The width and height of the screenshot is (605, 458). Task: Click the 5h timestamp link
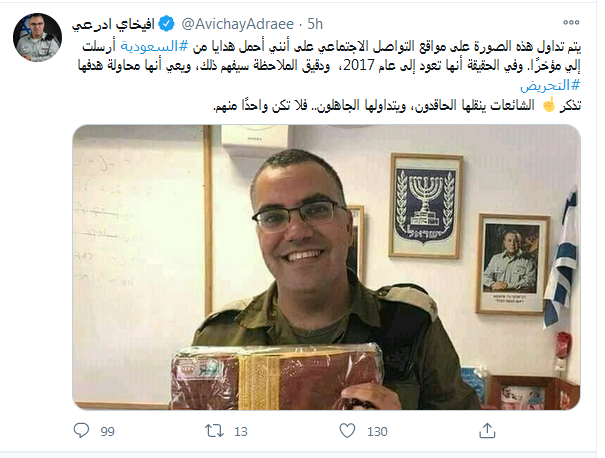[315, 24]
